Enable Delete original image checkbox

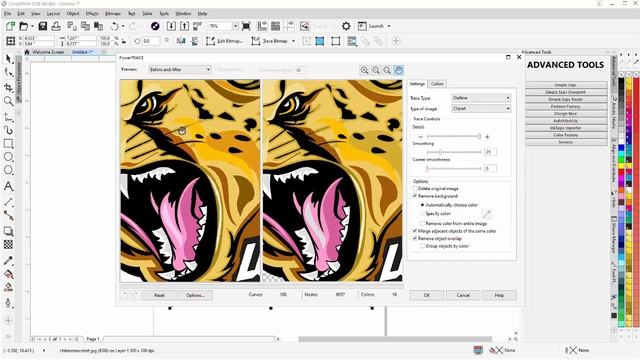pos(415,189)
